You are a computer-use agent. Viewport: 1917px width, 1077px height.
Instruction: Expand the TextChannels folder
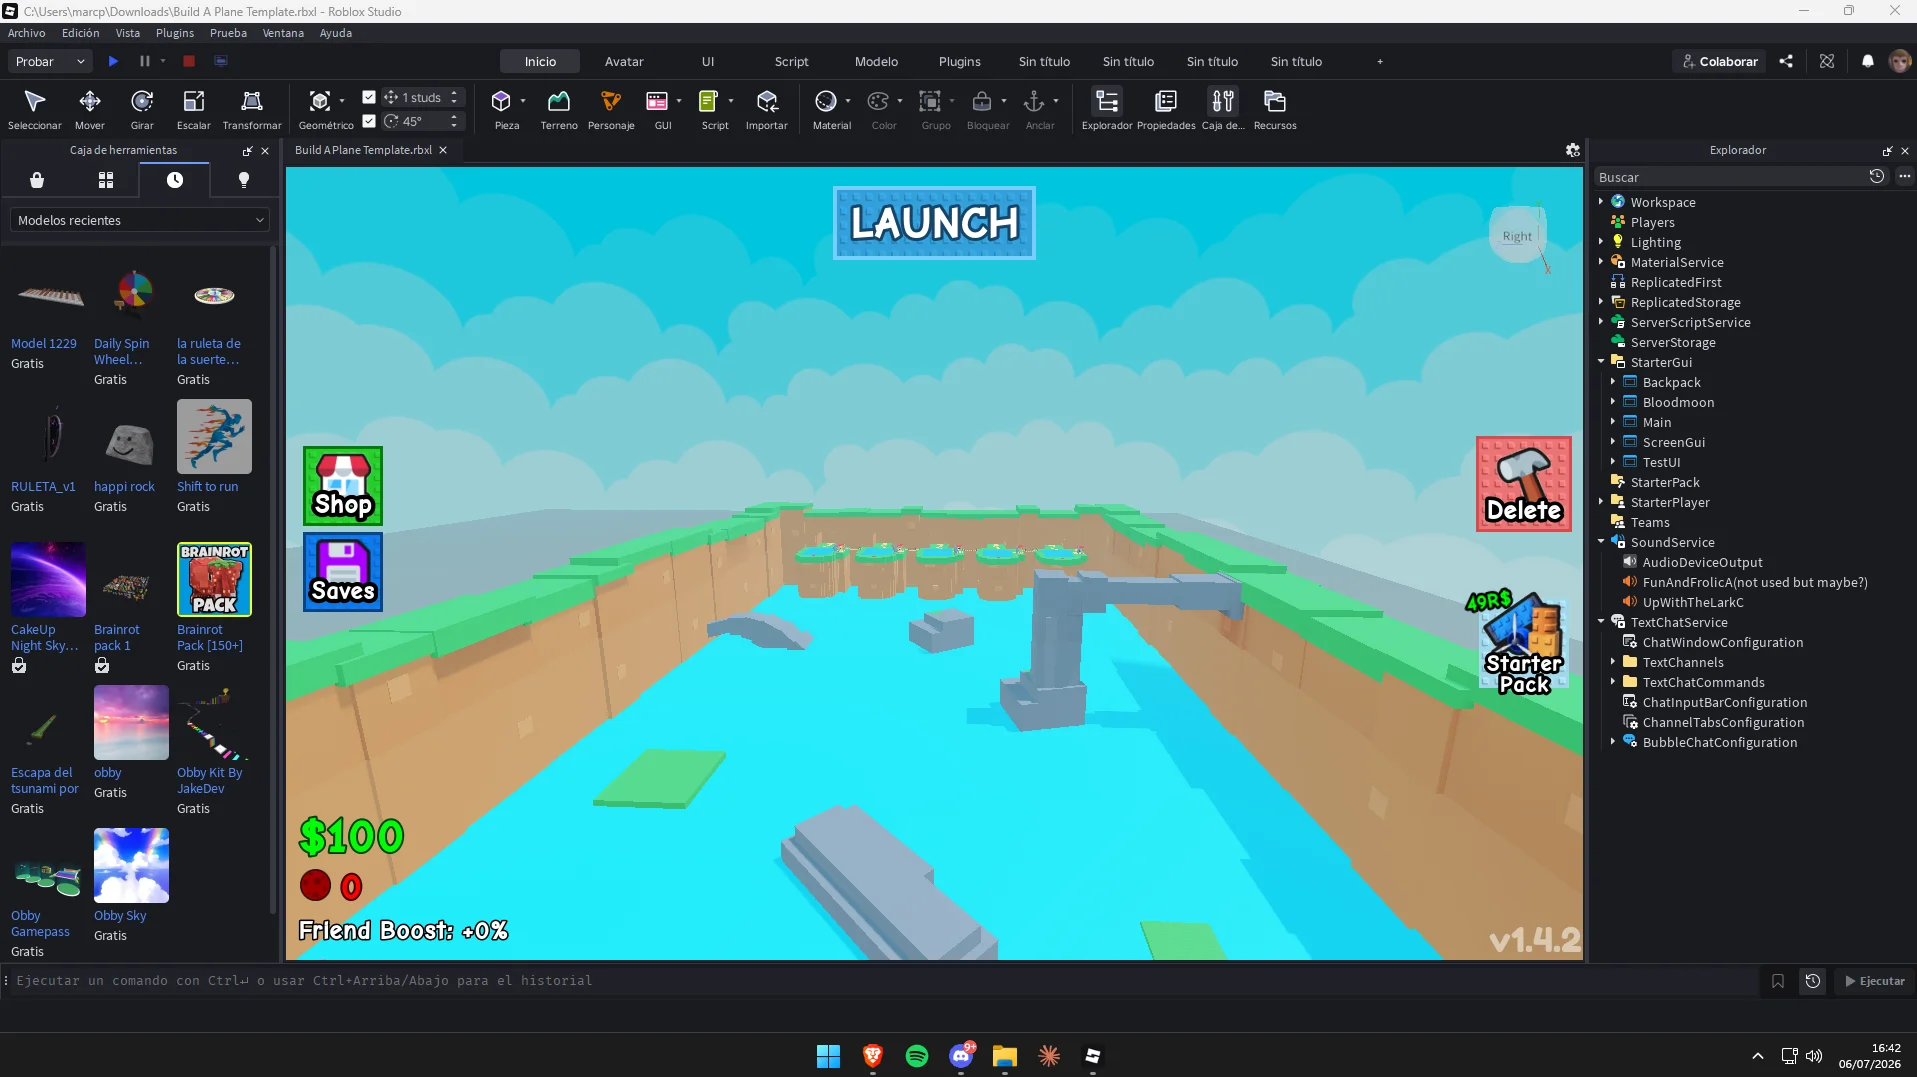(x=1613, y=662)
